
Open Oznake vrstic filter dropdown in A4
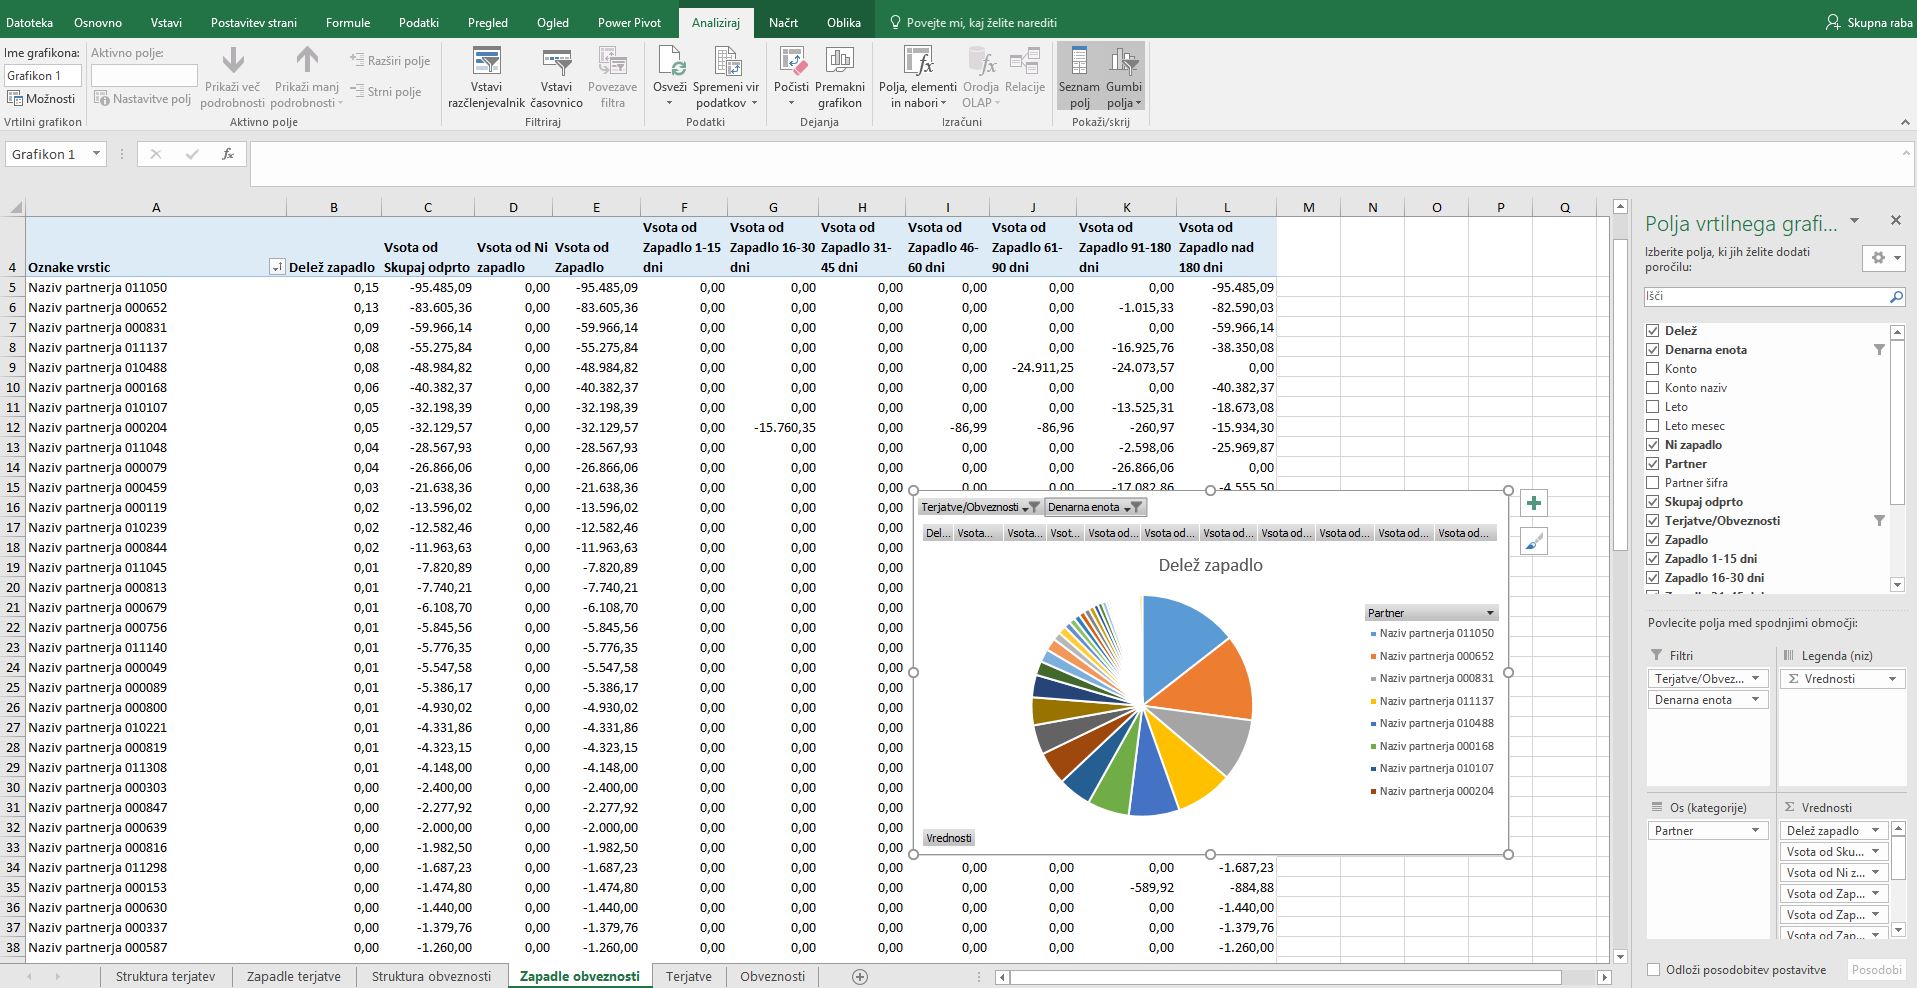277,267
